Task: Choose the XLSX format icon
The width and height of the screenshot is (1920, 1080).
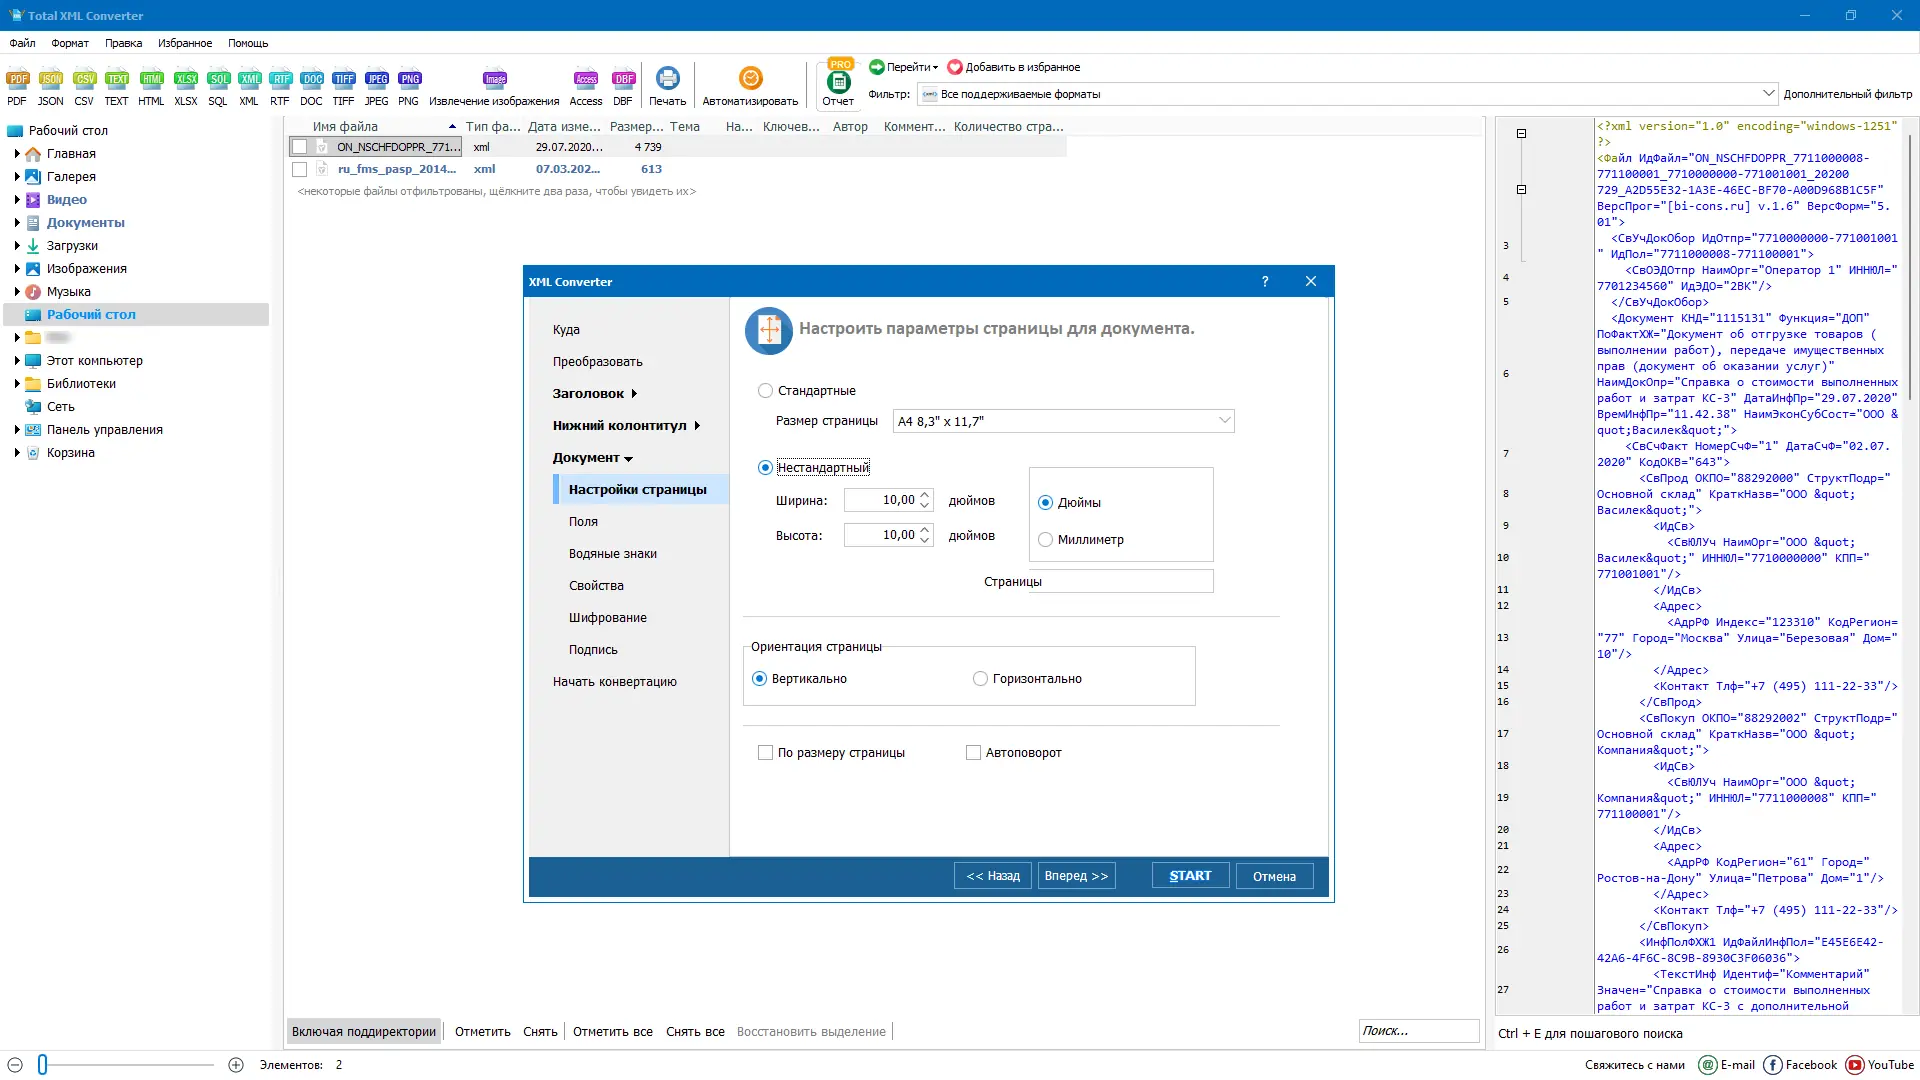Action: (186, 80)
